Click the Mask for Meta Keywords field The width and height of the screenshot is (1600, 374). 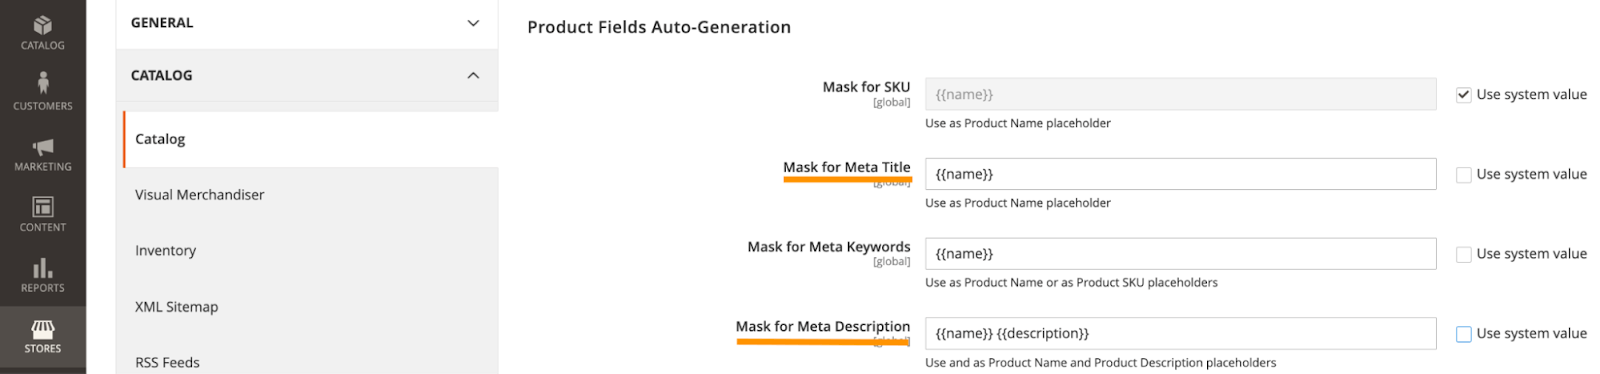tap(1180, 254)
